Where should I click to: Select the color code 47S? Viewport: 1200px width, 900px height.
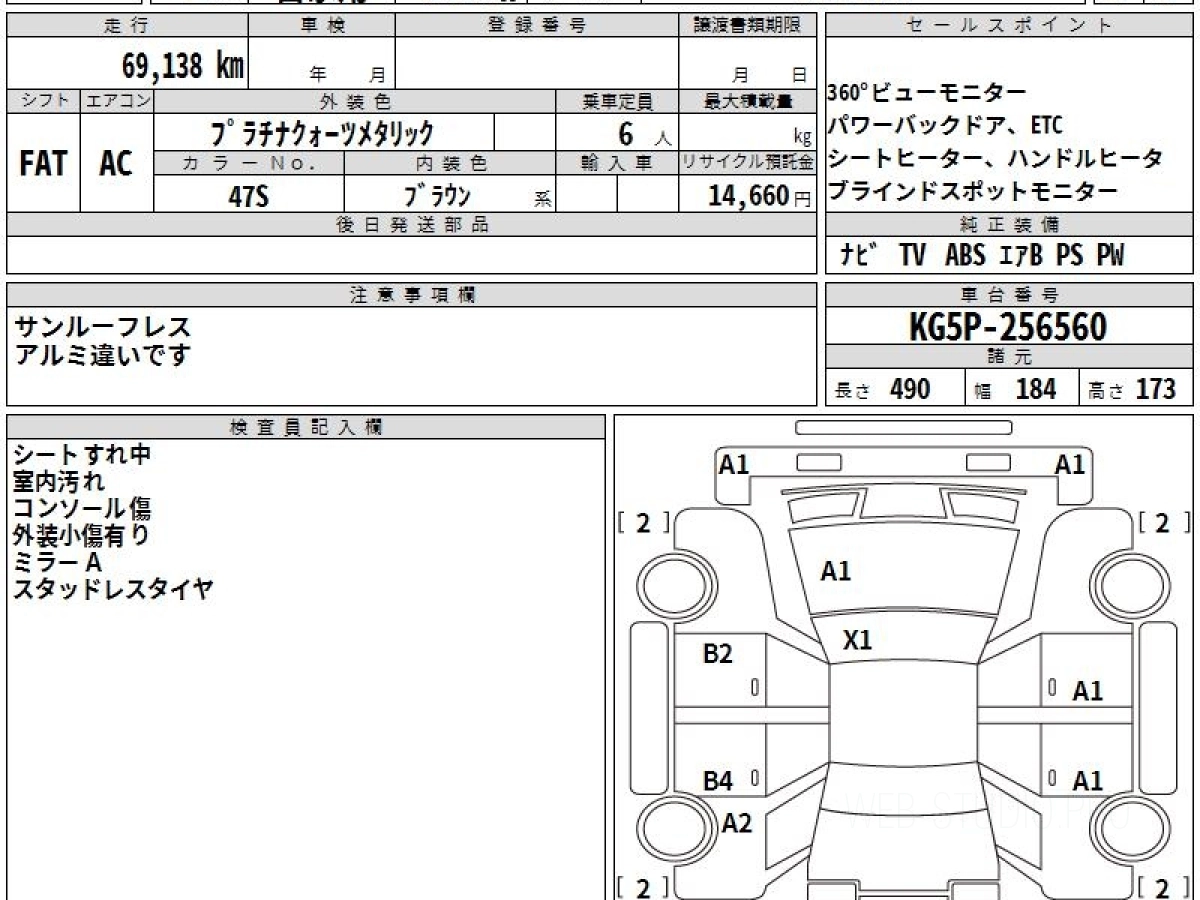[x=248, y=196]
